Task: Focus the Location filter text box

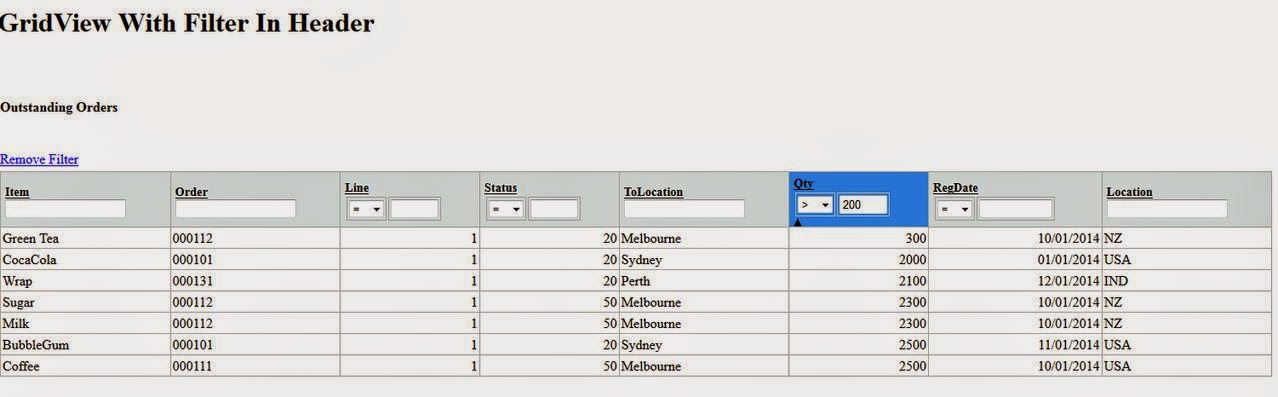Action: [x=1167, y=209]
